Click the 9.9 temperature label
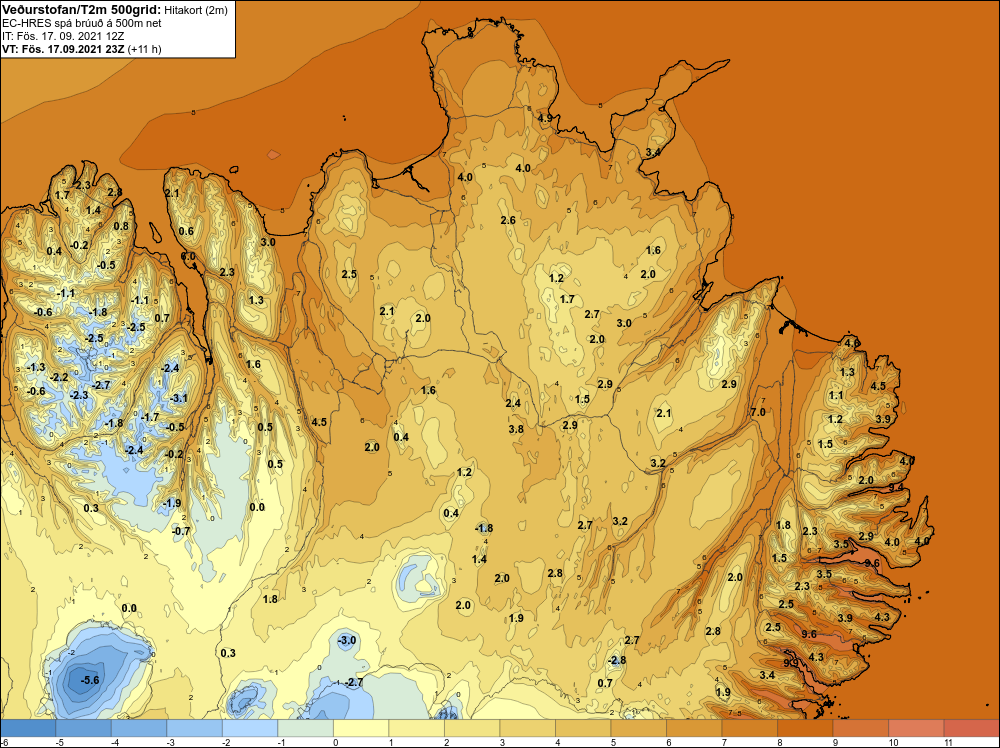Screen dimensions: 1000x748 pyautogui.click(x=791, y=663)
